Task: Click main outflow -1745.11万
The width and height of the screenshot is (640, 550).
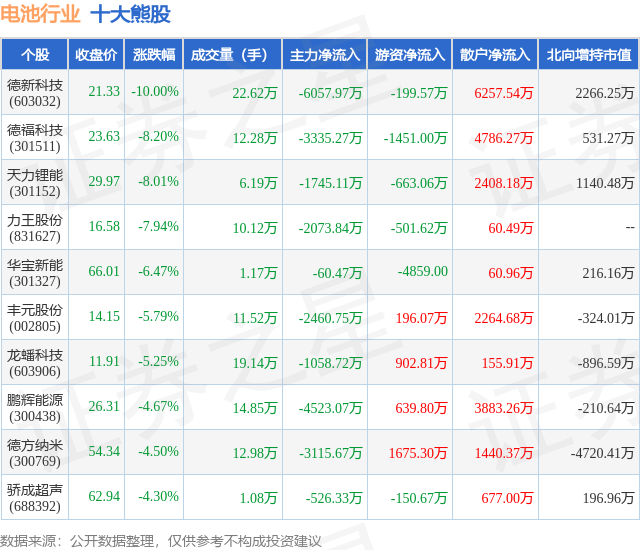Action: (330, 183)
